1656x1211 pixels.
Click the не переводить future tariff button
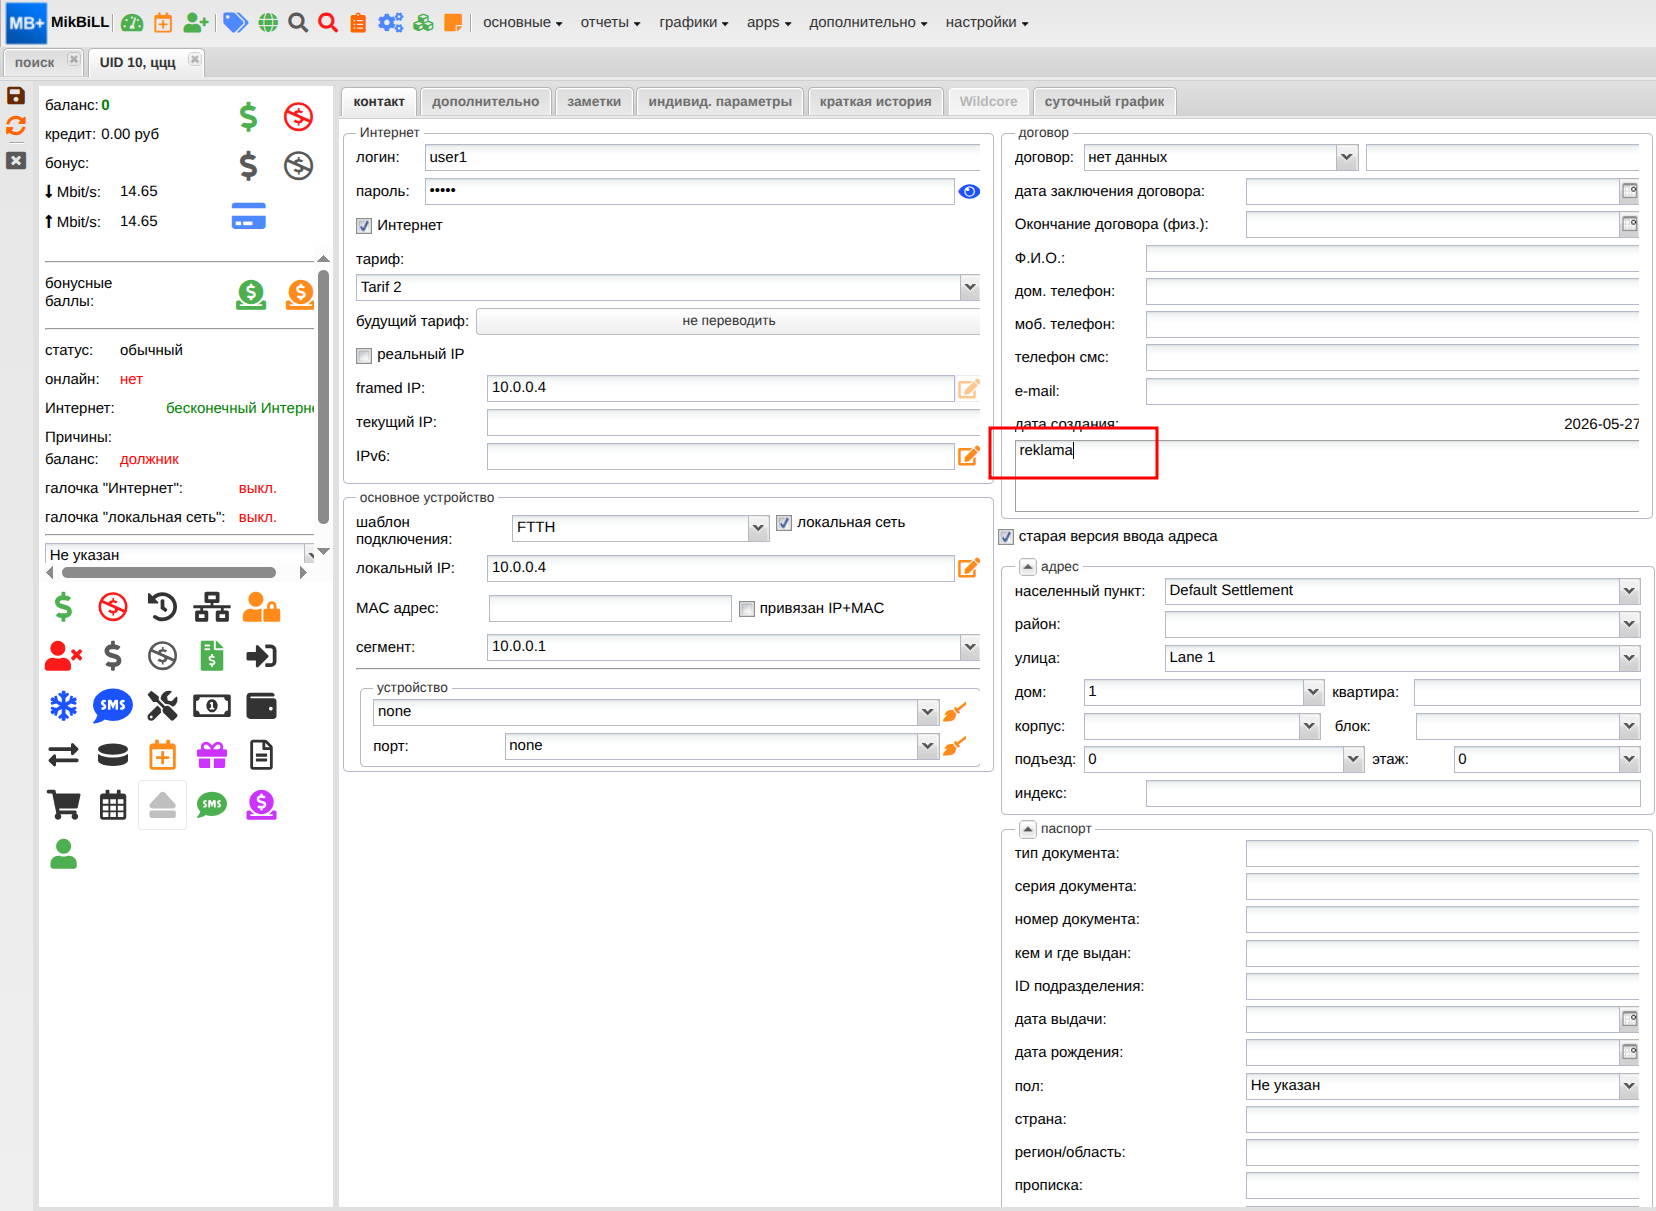(728, 321)
